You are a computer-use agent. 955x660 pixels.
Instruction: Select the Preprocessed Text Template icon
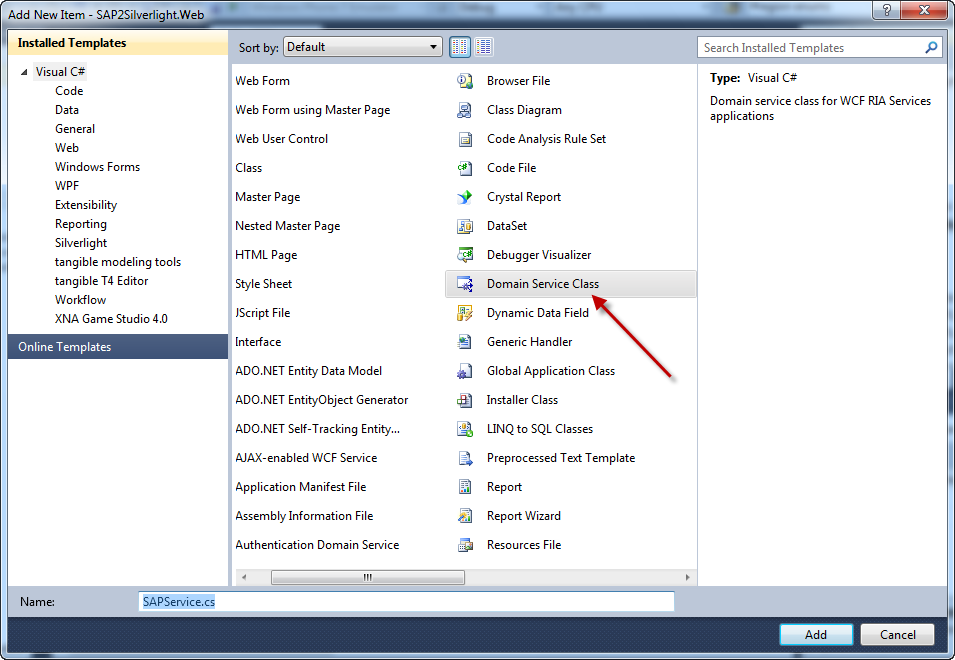[x=465, y=458]
